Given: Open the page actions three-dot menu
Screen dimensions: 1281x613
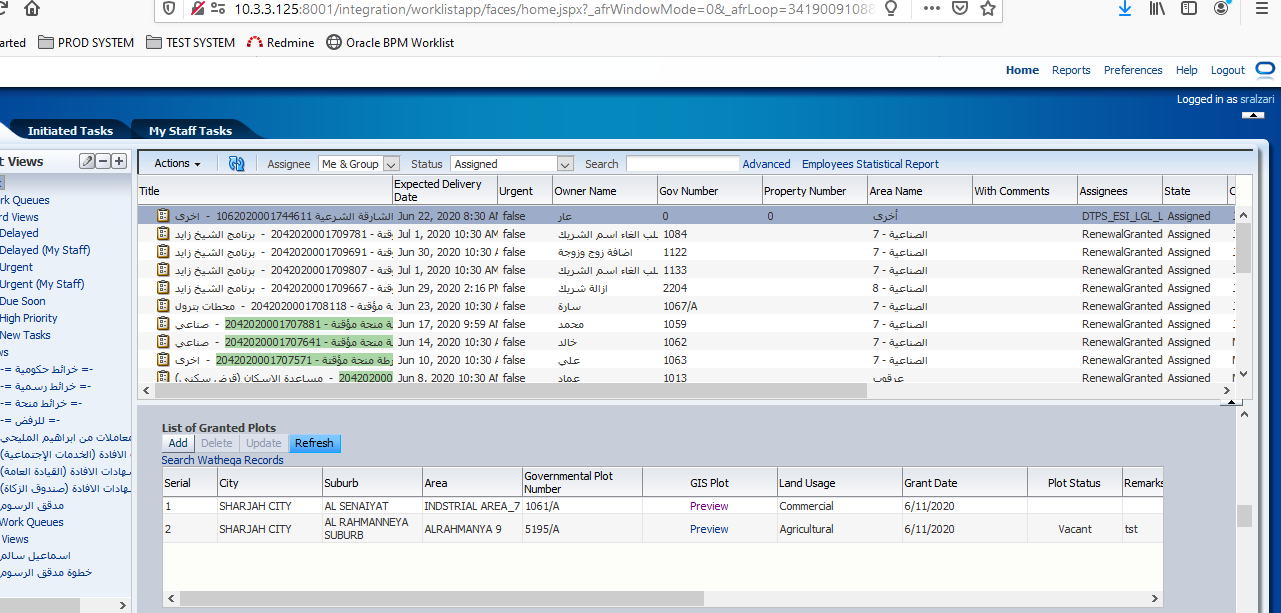Looking at the screenshot, I should pos(931,8).
